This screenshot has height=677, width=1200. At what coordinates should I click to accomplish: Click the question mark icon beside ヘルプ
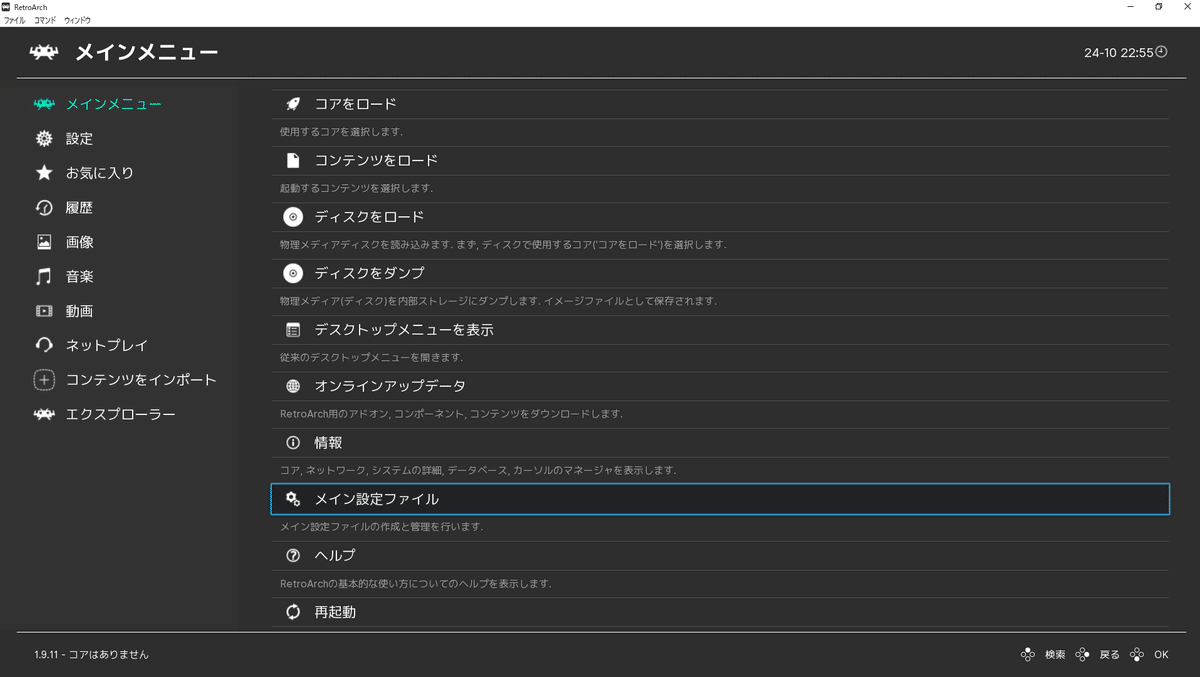pos(293,555)
